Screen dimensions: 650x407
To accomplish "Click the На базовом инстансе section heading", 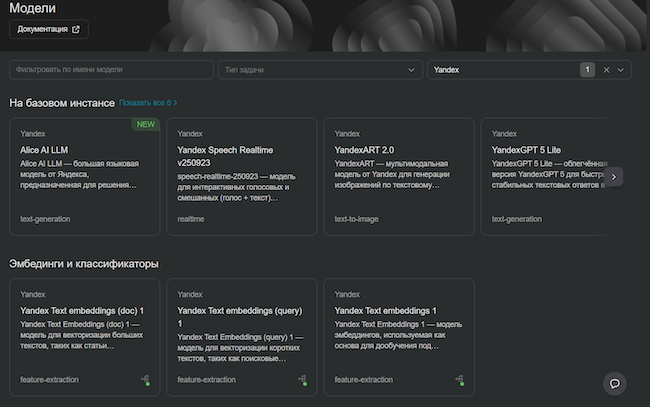I will pos(62,103).
